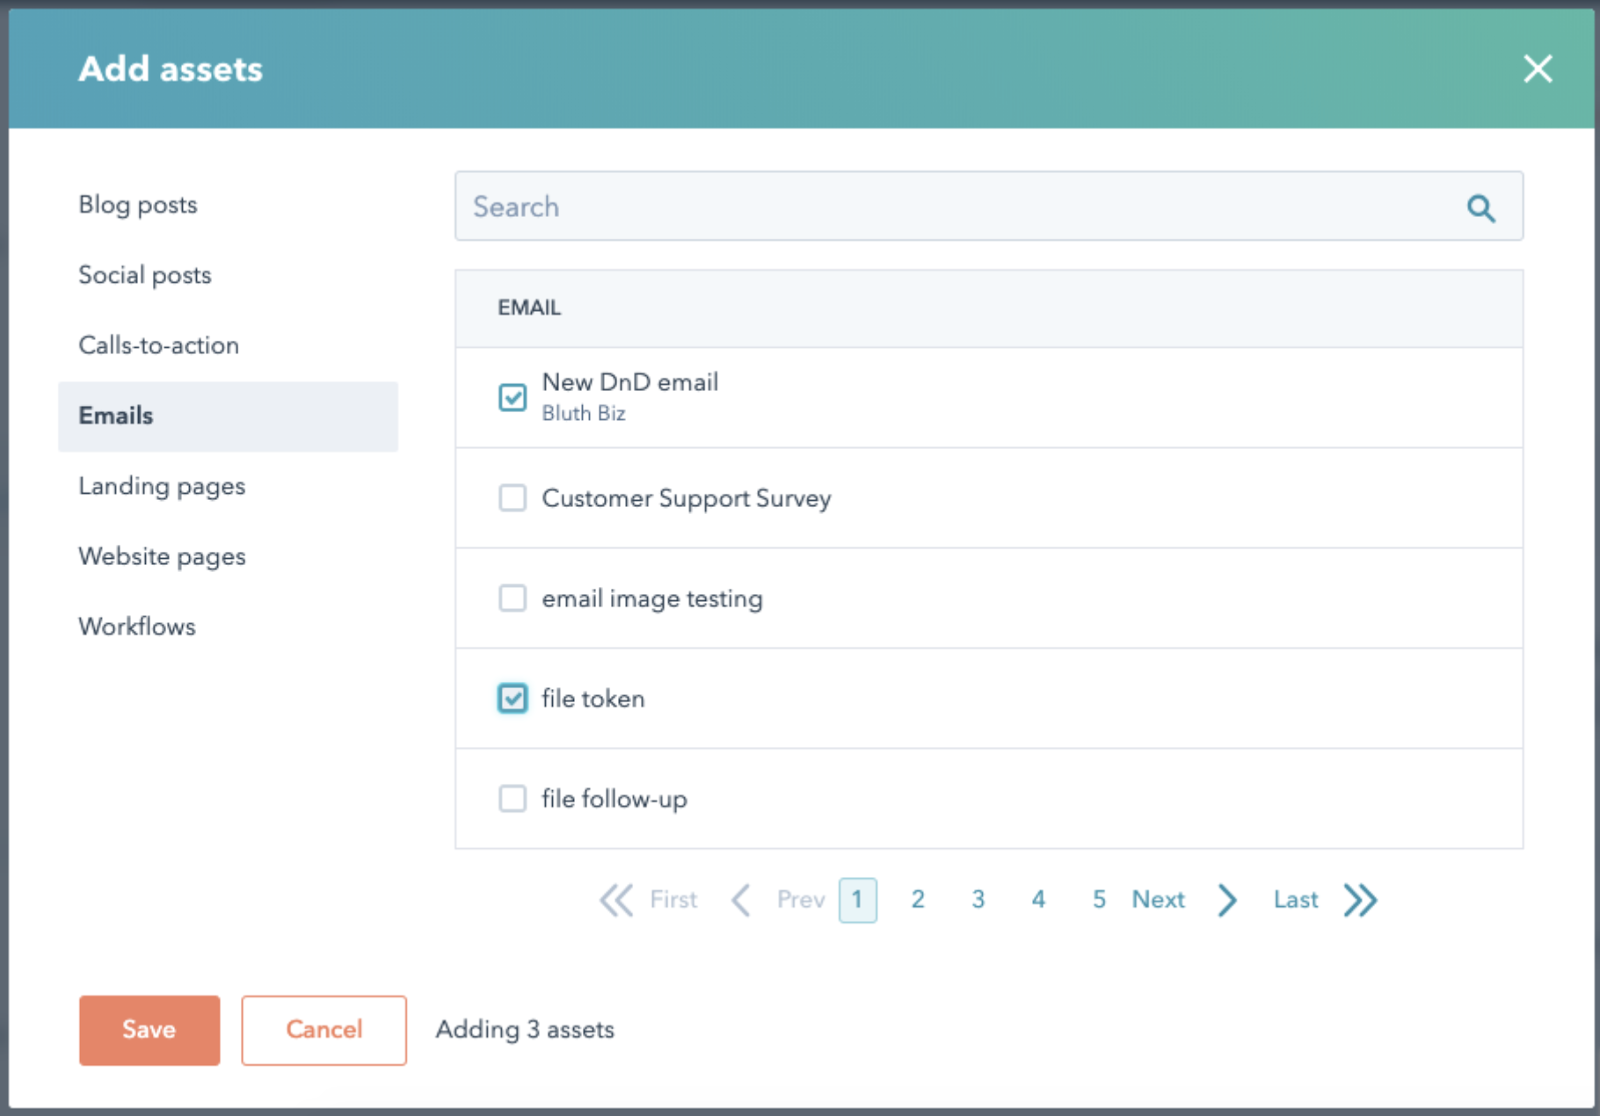
Task: Click the double-chevron First page icon
Action: pyautogui.click(x=616, y=900)
